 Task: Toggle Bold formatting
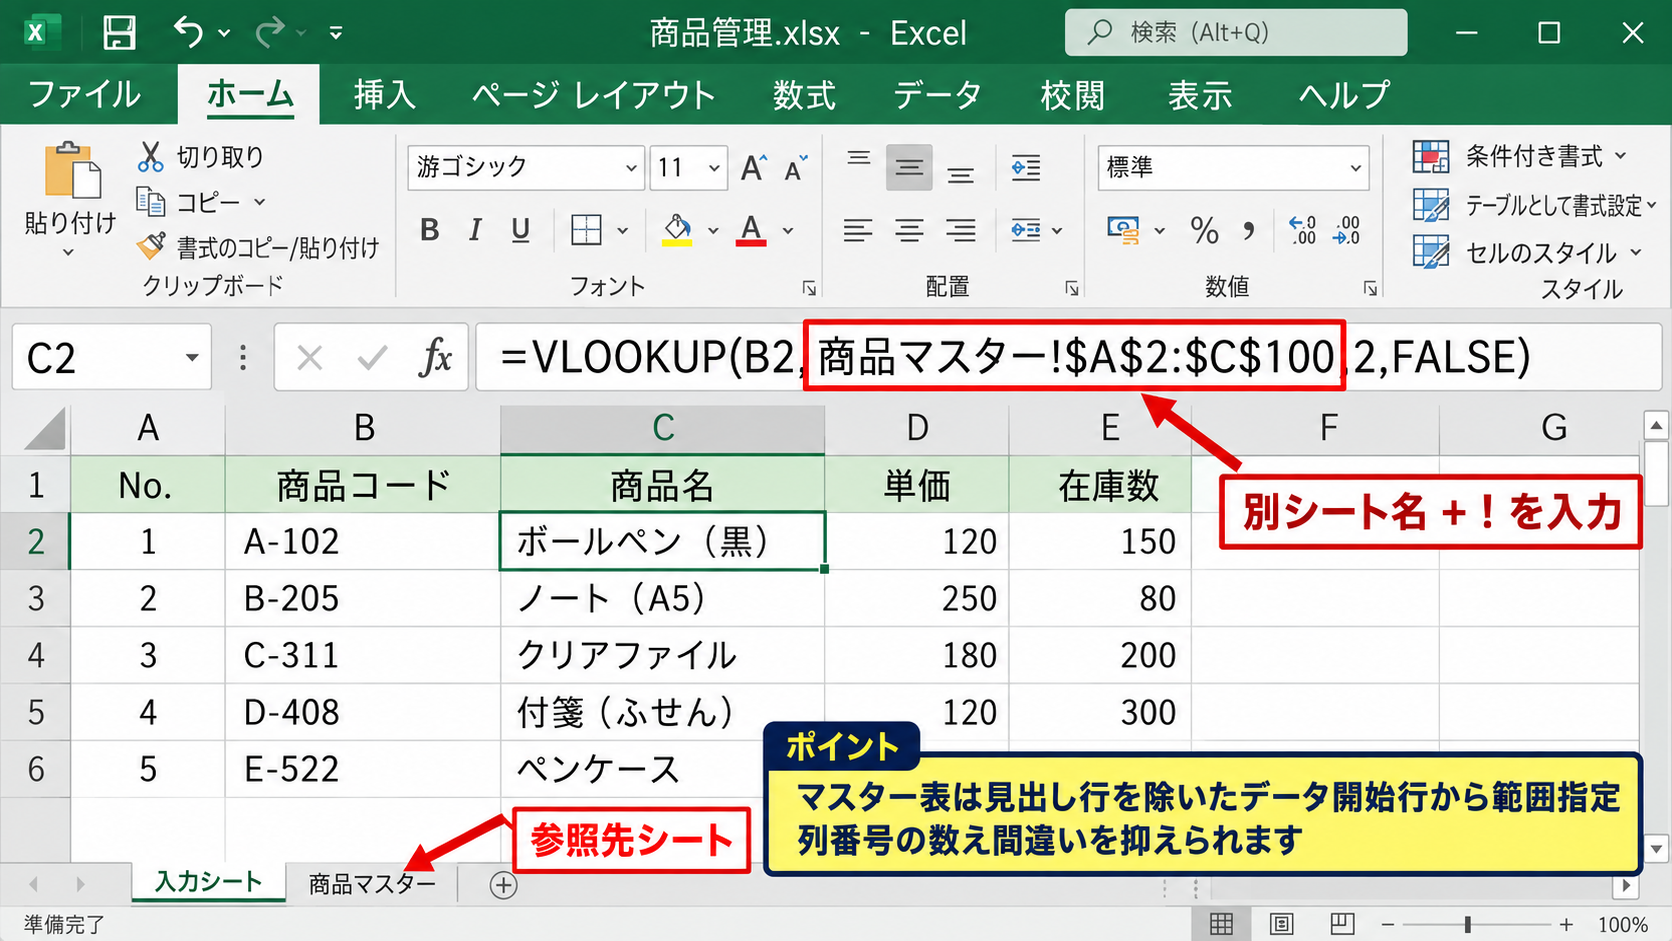(430, 230)
